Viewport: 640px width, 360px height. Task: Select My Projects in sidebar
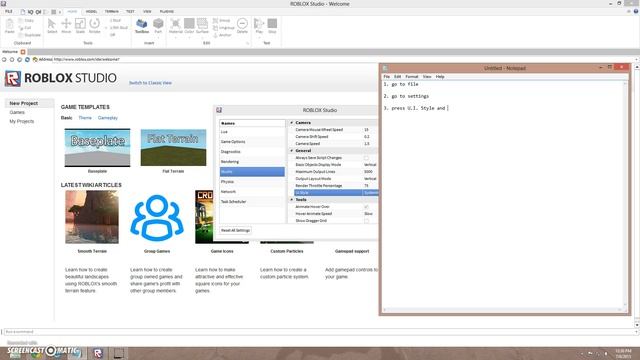(x=22, y=122)
